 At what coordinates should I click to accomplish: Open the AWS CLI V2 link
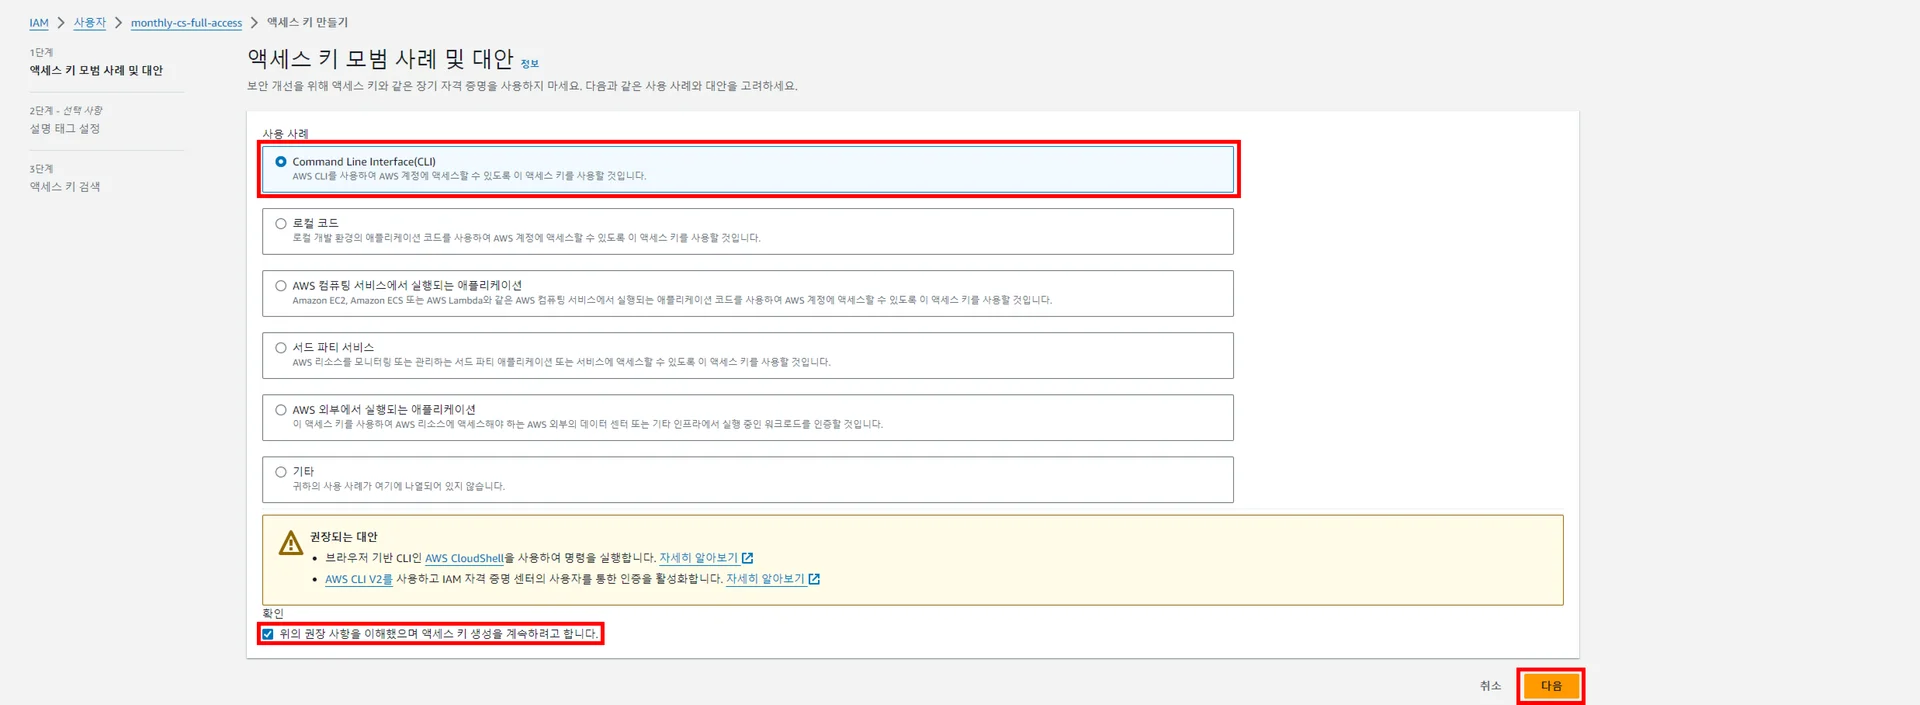pyautogui.click(x=358, y=580)
